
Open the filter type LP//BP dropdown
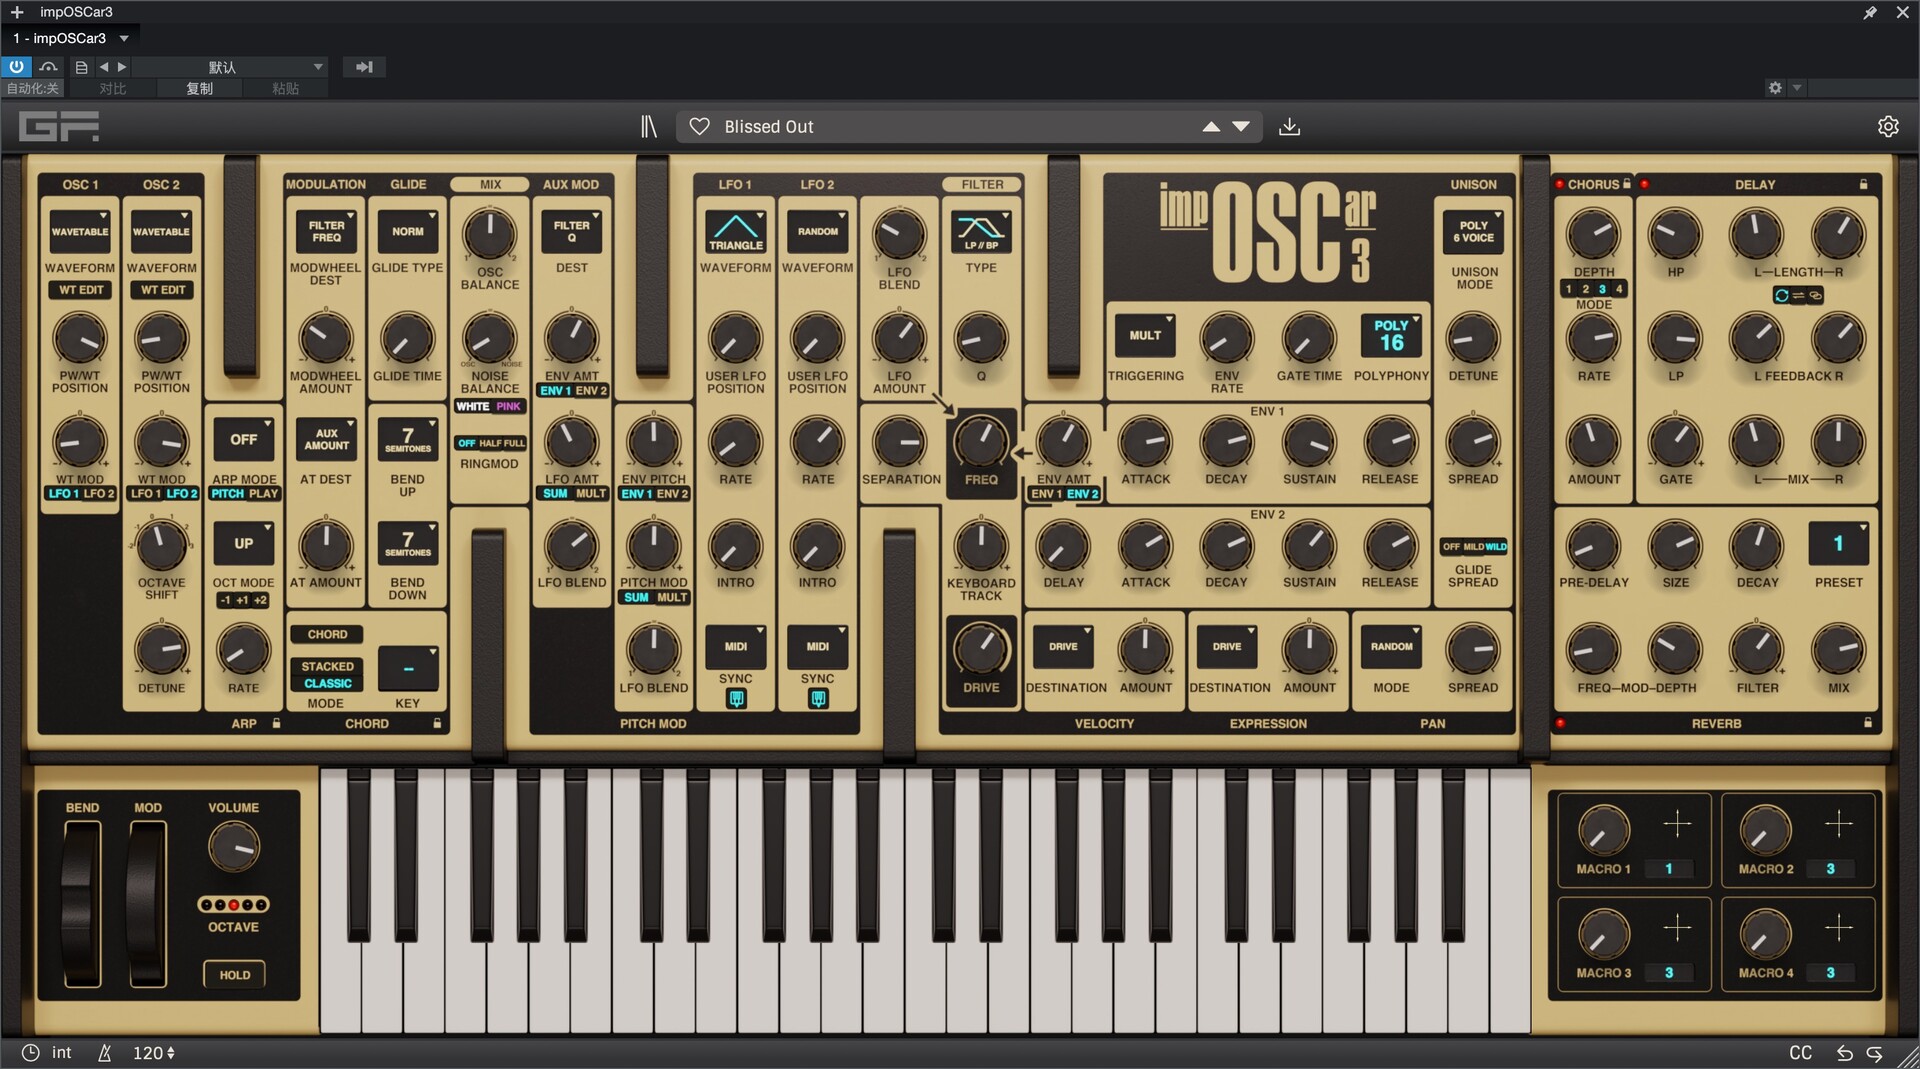click(980, 231)
